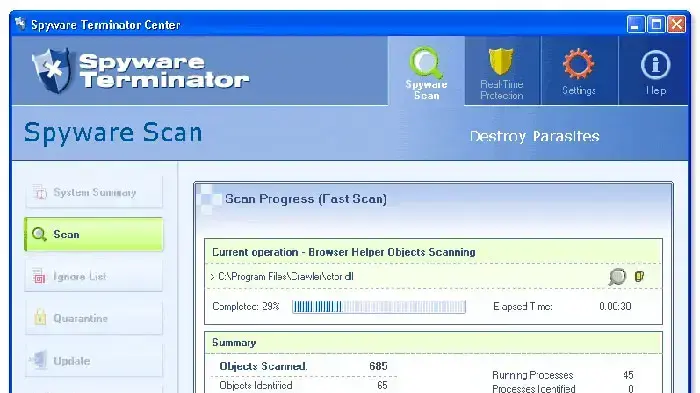Click the elapsed time value 0:00:30

point(615,306)
